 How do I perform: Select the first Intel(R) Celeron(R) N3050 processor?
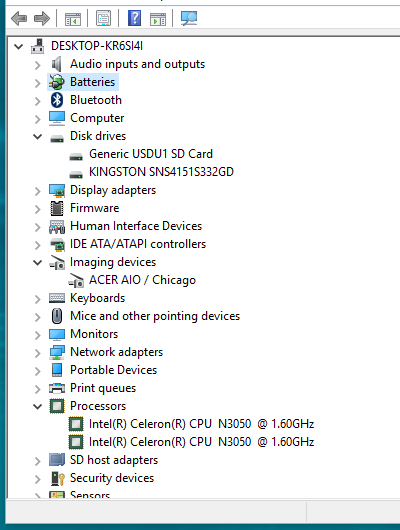[x=202, y=424]
